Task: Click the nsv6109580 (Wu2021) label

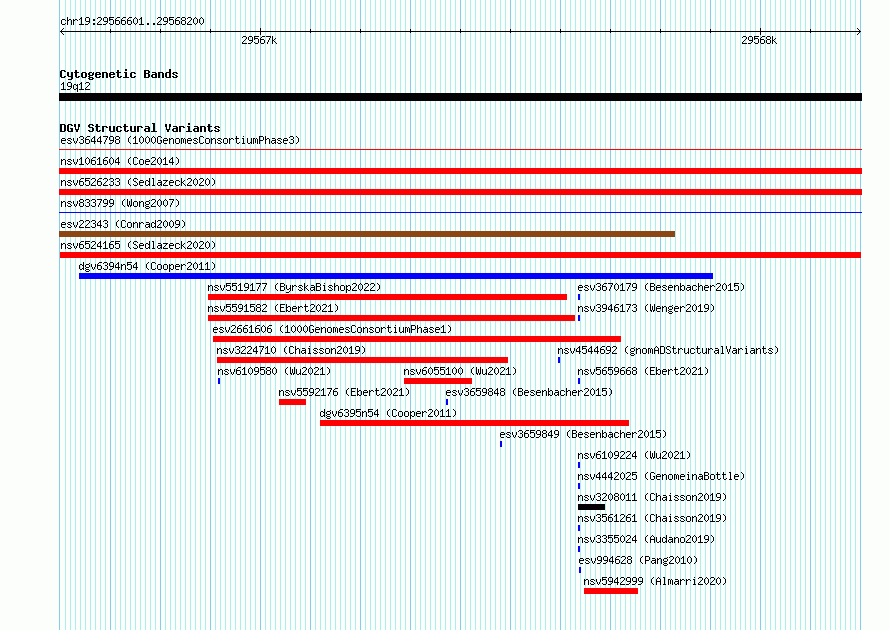Action: pyautogui.click(x=274, y=371)
